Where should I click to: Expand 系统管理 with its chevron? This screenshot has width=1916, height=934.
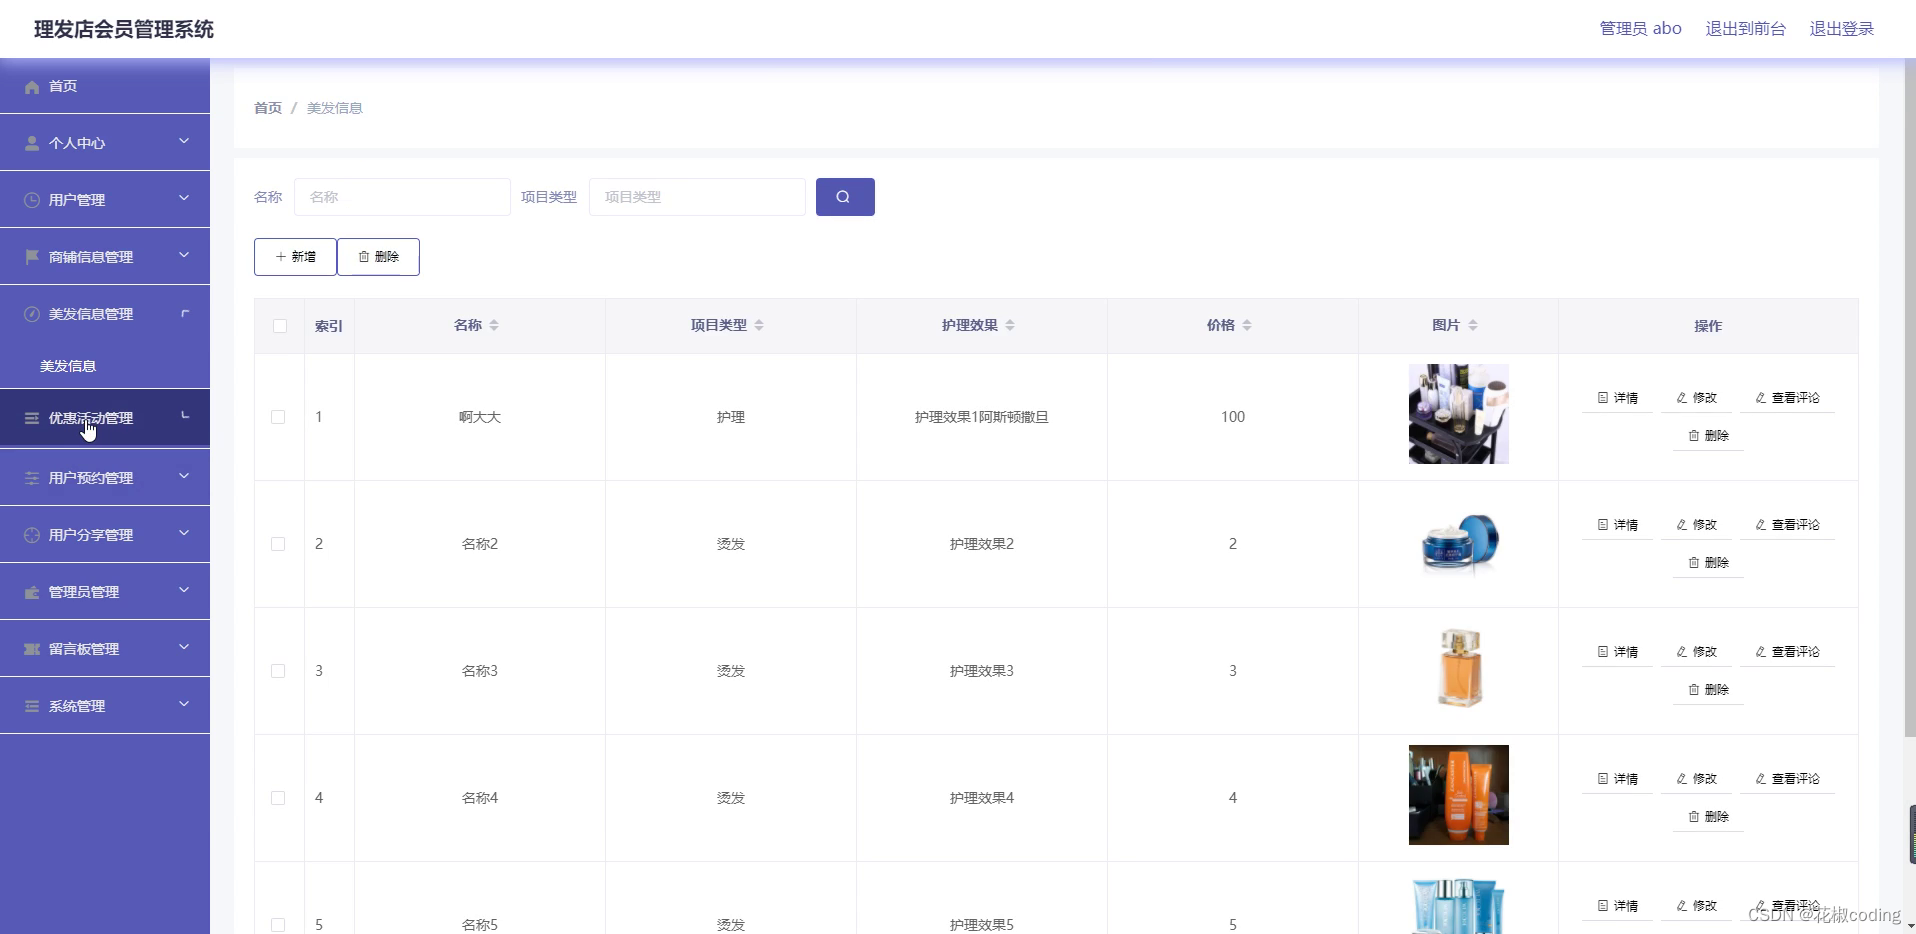click(184, 704)
